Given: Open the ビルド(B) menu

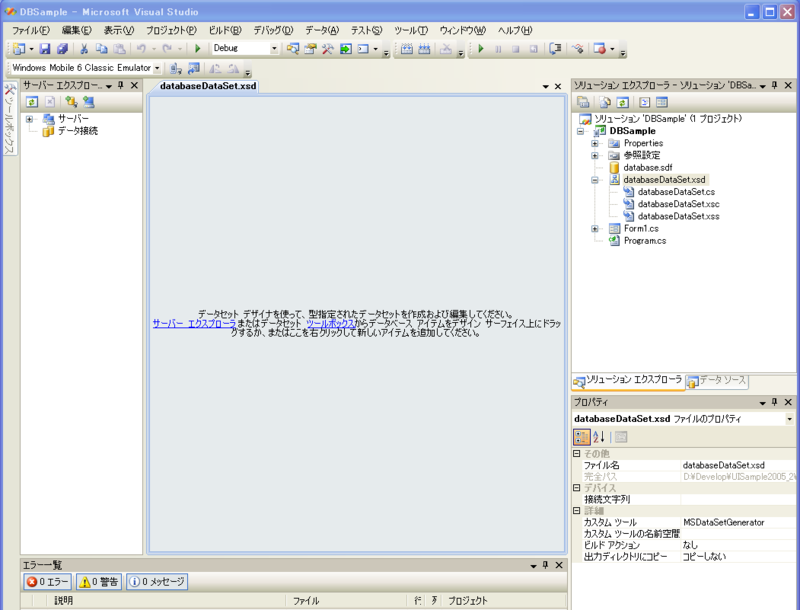Looking at the screenshot, I should (224, 30).
